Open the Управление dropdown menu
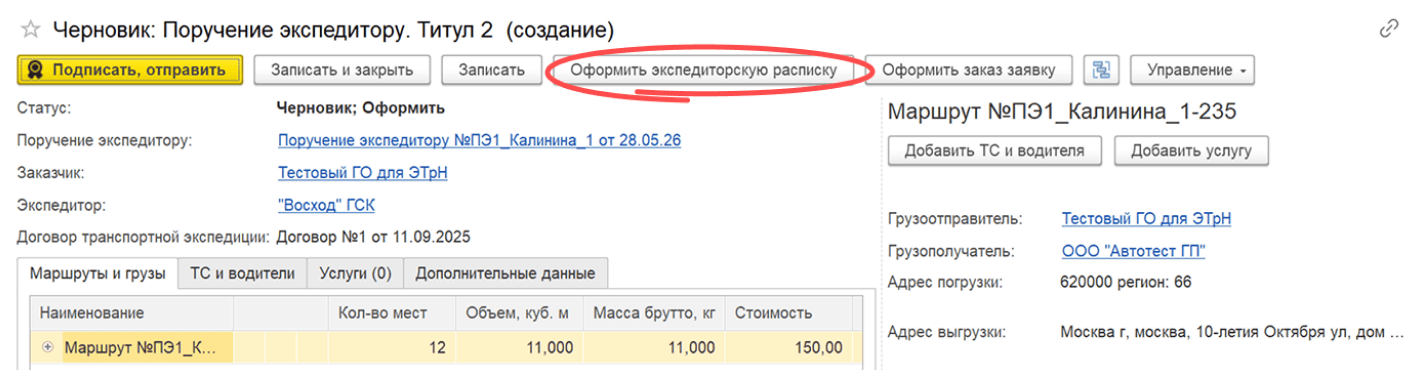 pos(1192,70)
